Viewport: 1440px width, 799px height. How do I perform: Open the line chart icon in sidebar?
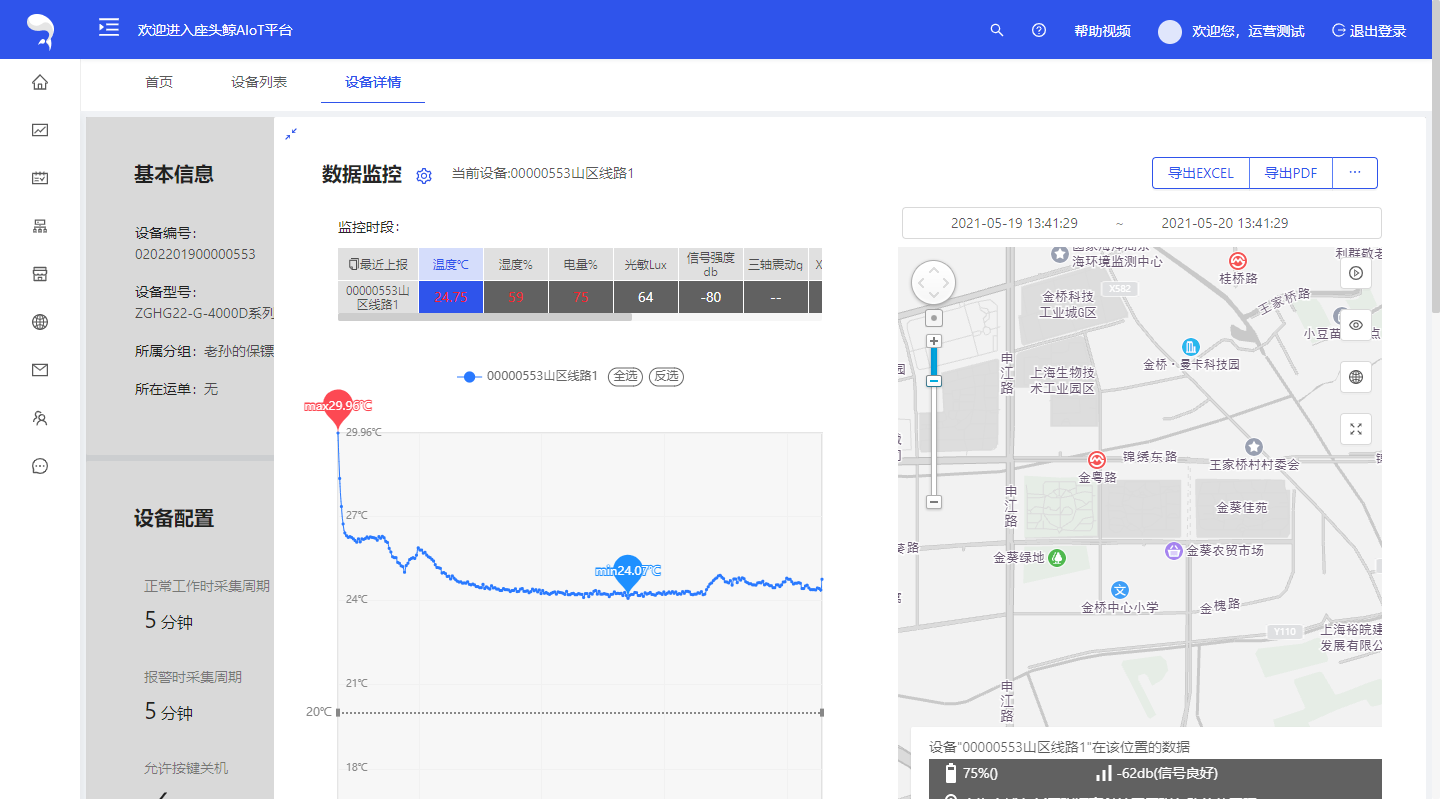tap(40, 130)
